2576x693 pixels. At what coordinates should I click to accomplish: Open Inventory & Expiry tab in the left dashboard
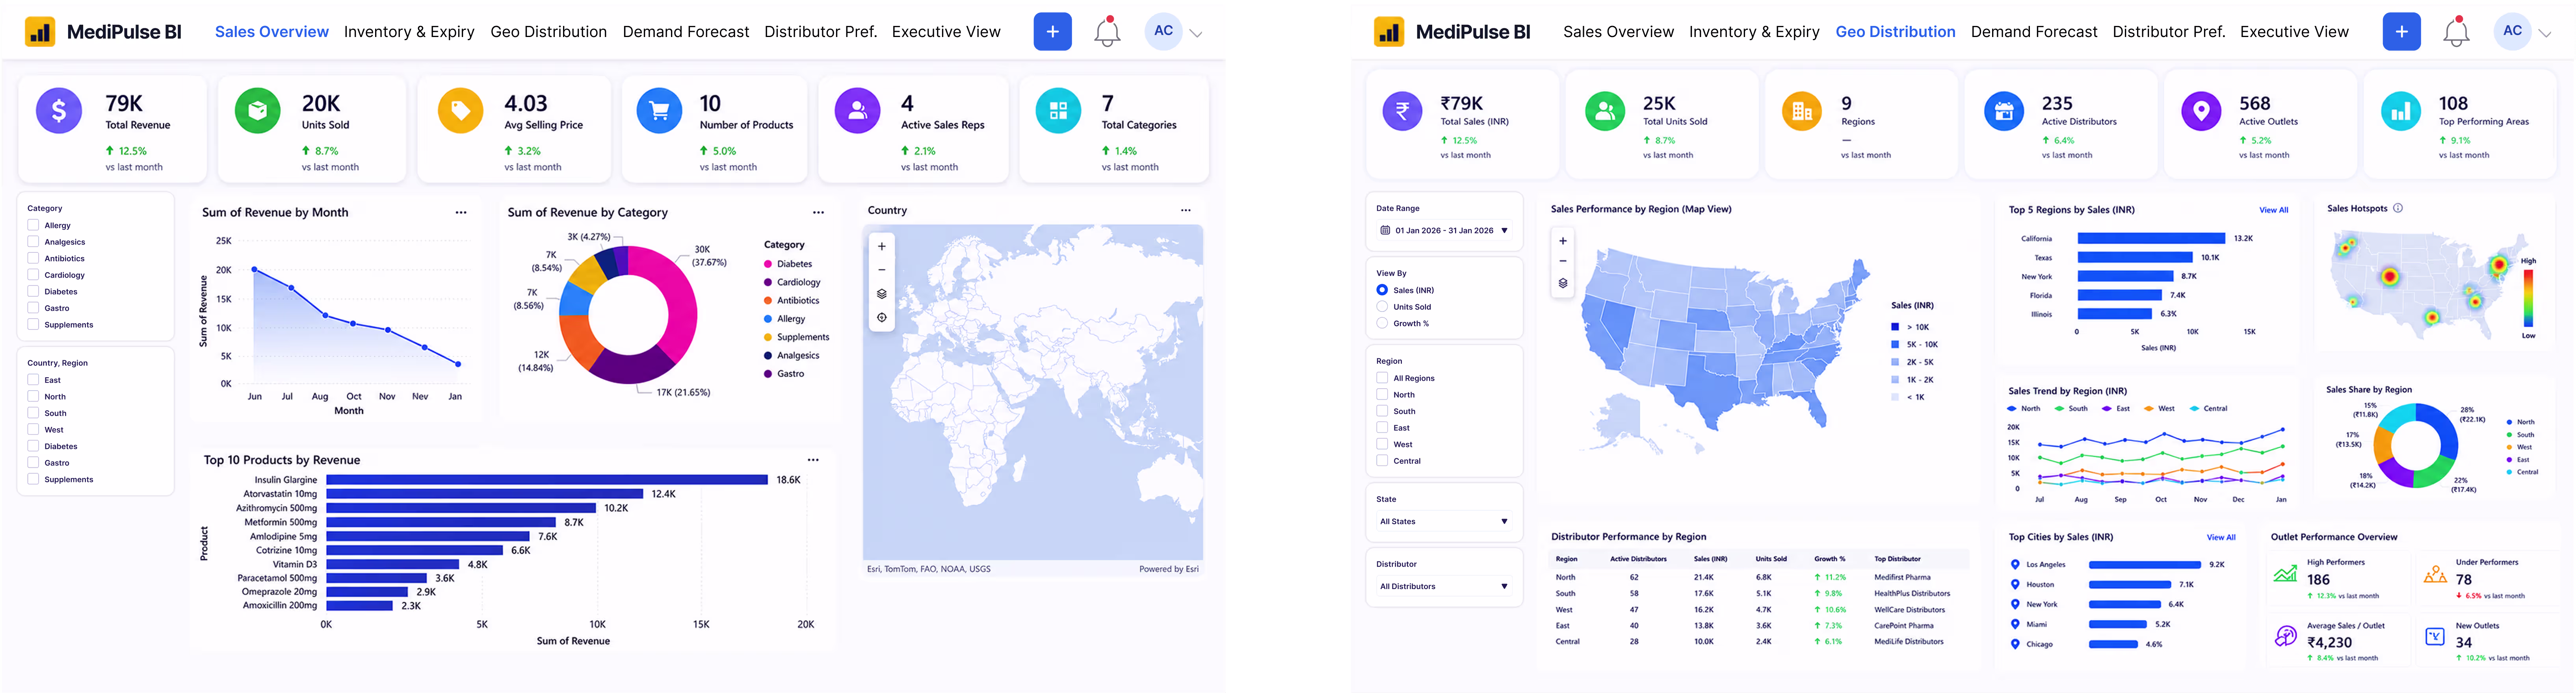point(409,32)
